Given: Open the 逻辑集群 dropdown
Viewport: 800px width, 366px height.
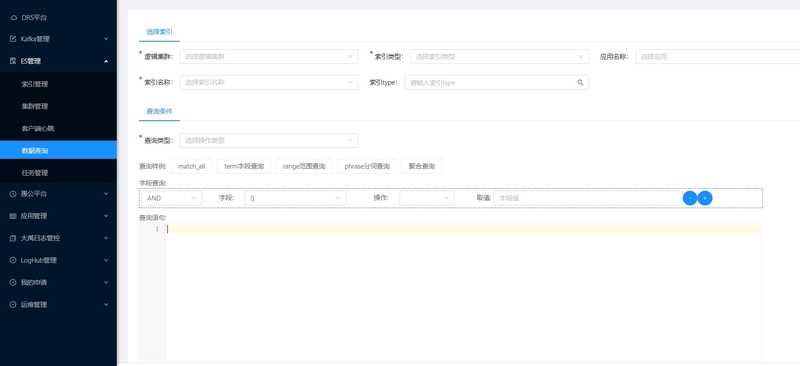Looking at the screenshot, I should [269, 57].
